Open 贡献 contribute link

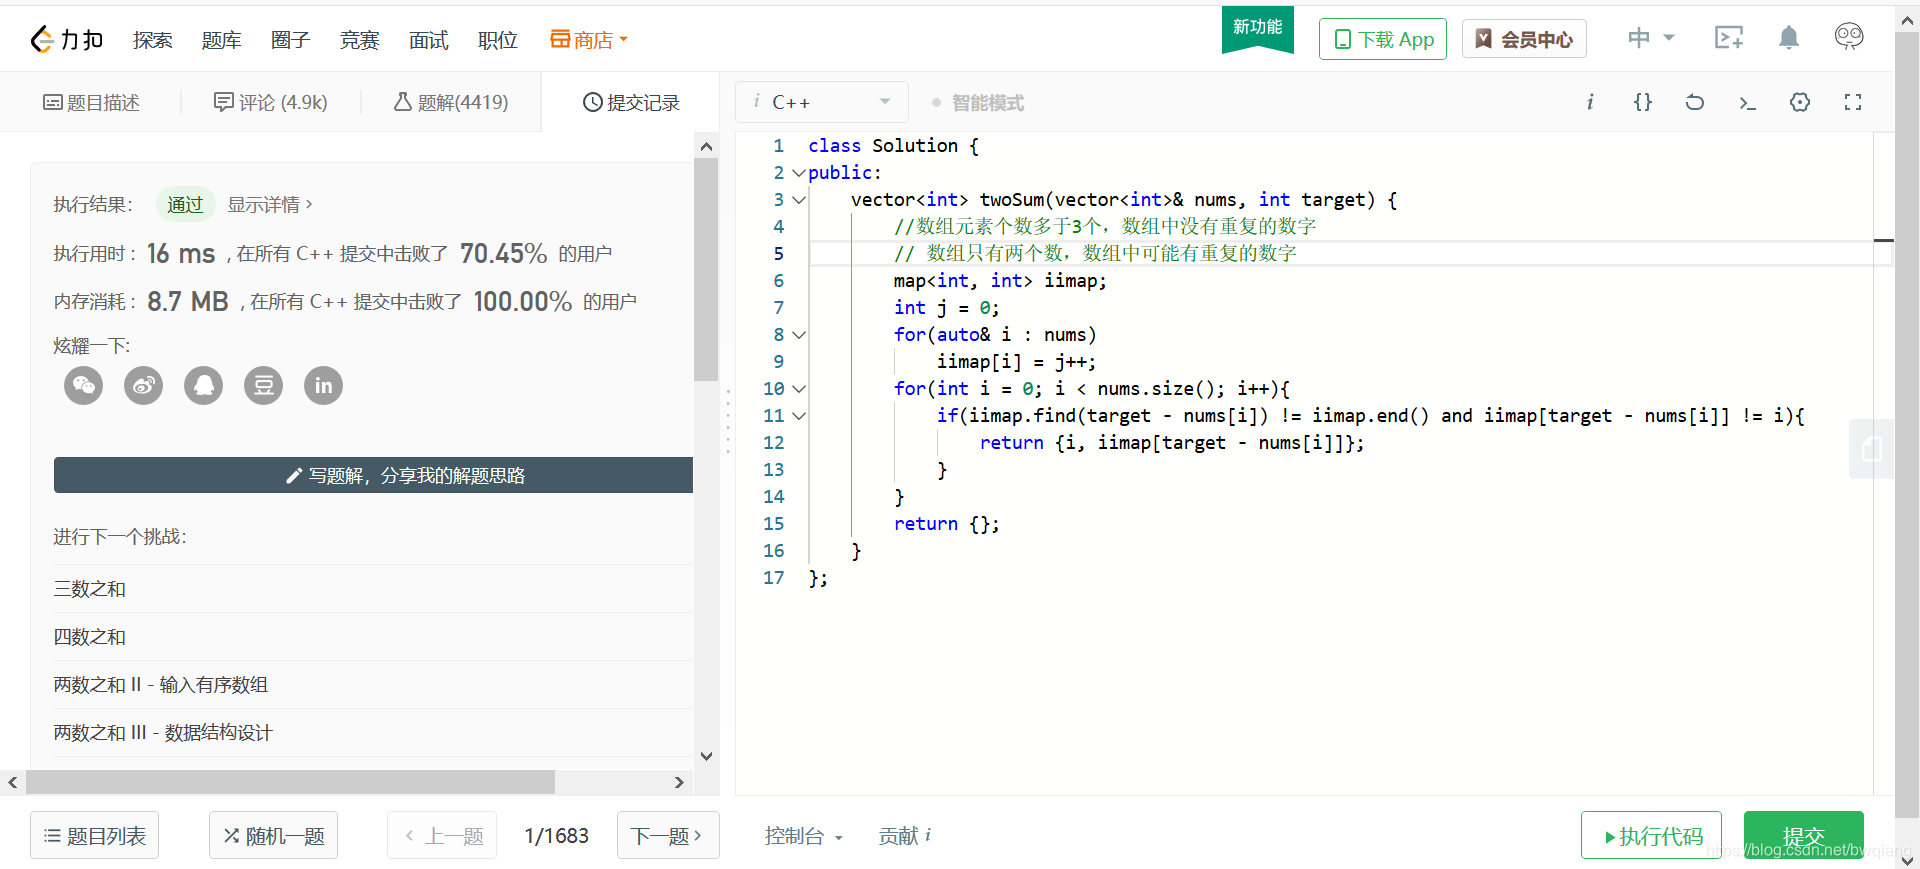[x=898, y=836]
